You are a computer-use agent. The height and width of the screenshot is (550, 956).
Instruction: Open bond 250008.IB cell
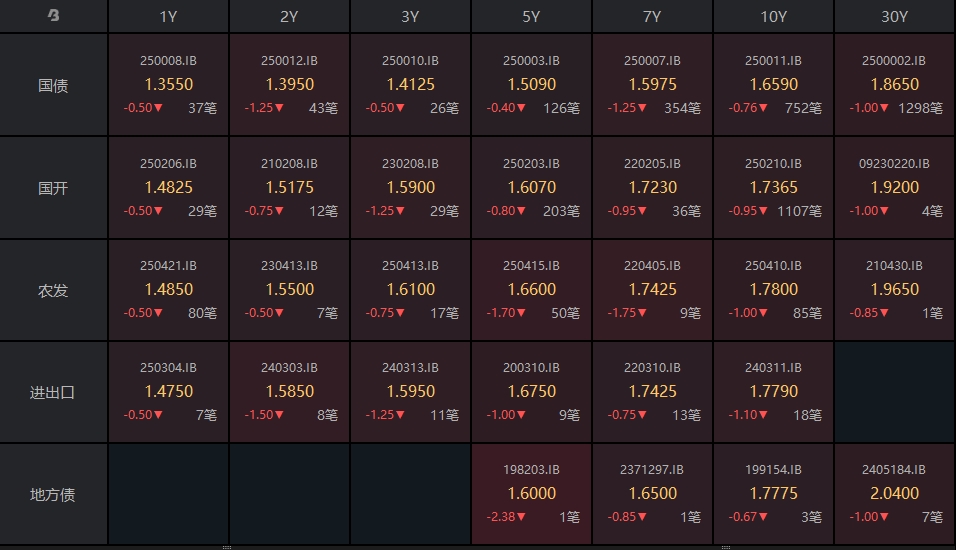[168, 85]
